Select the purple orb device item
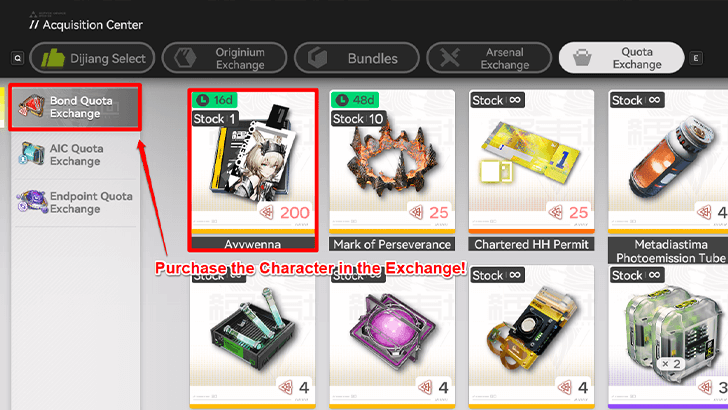 [x=392, y=339]
